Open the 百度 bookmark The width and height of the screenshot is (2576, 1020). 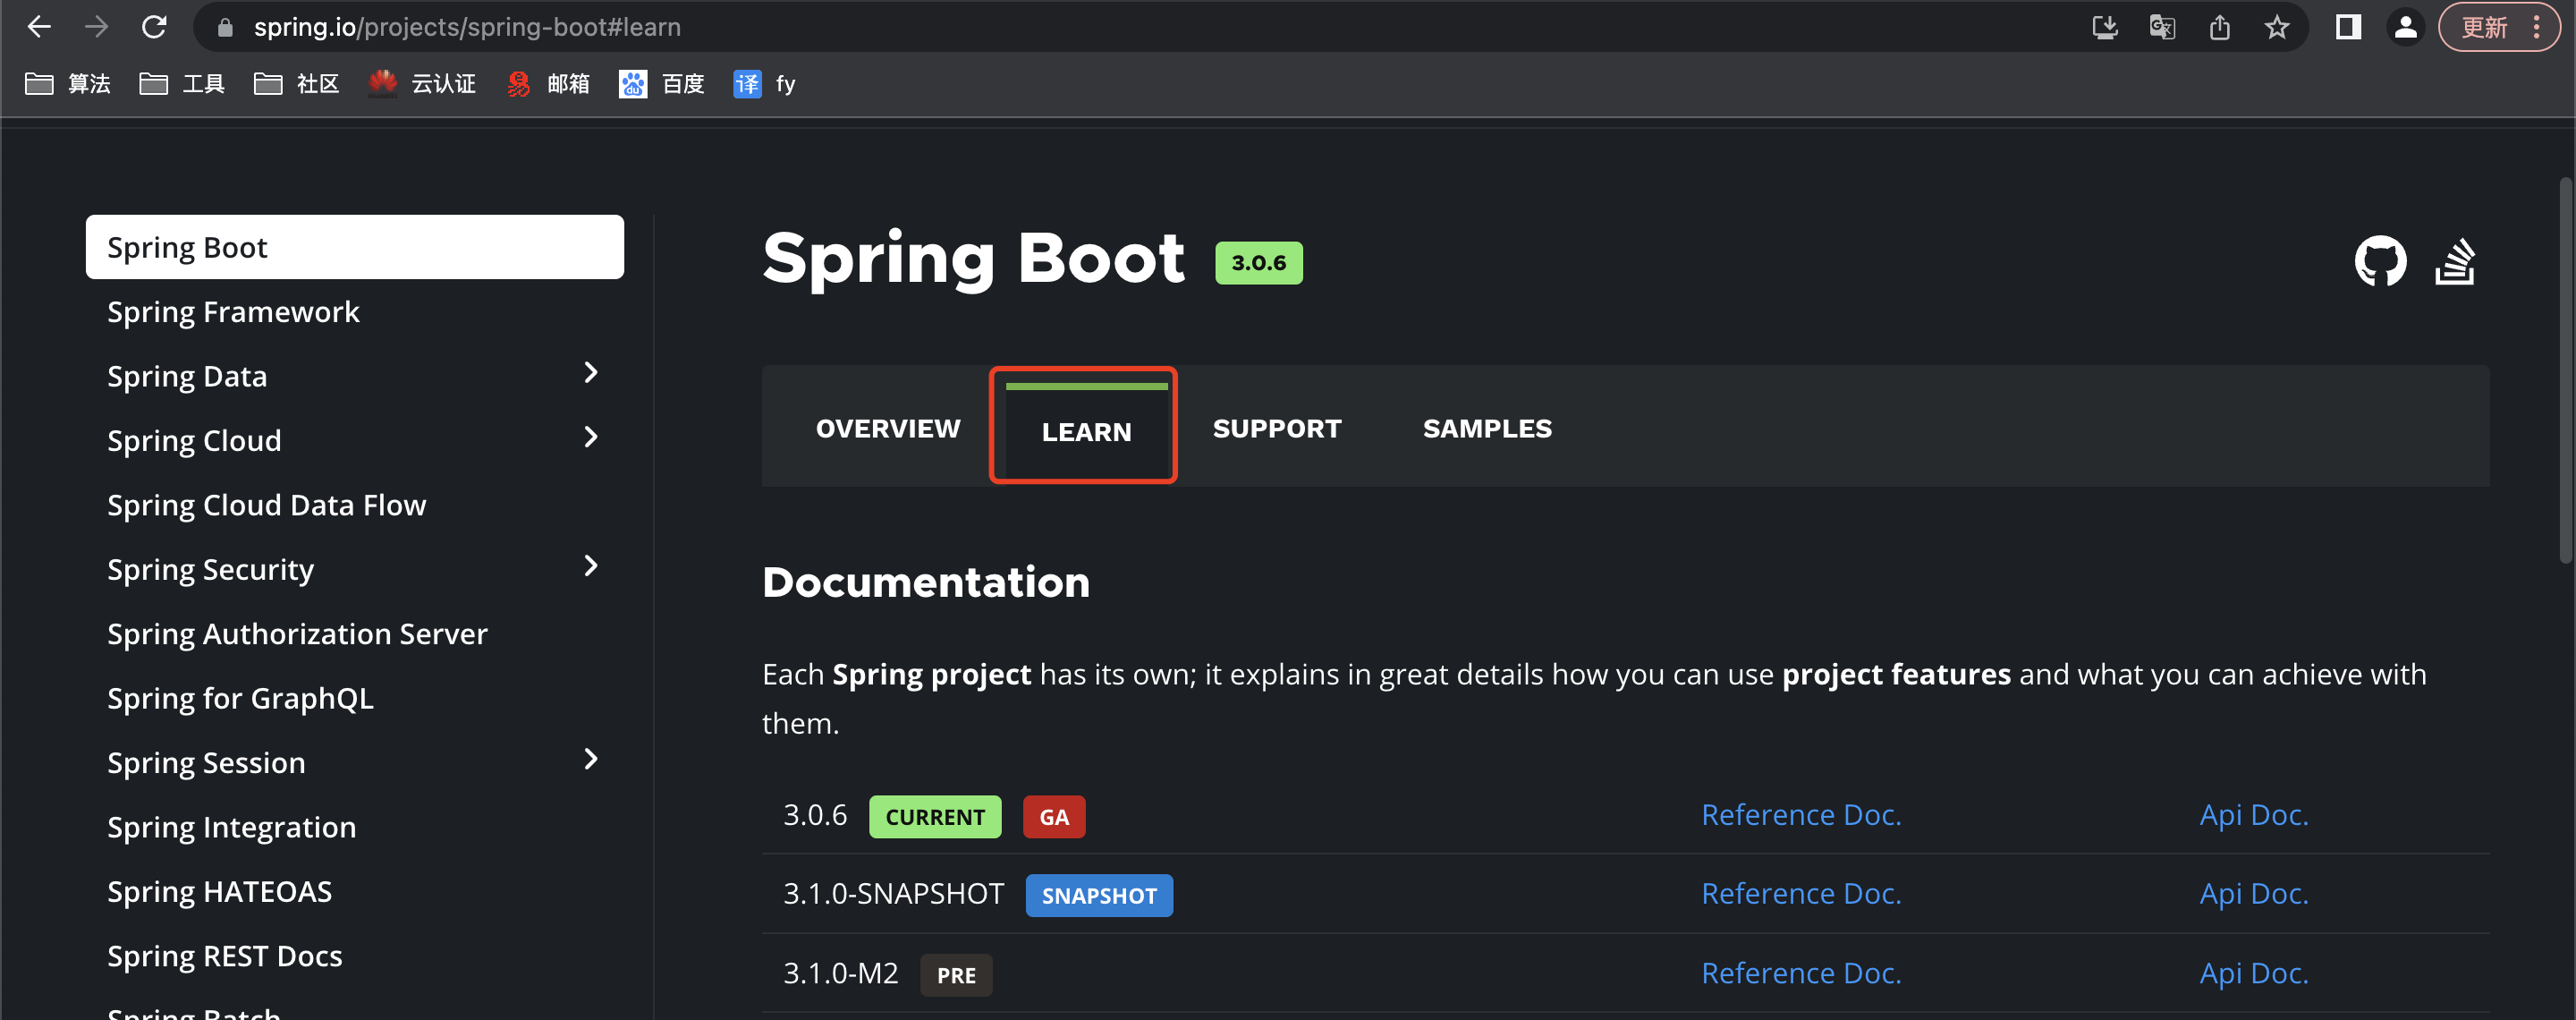coord(662,84)
